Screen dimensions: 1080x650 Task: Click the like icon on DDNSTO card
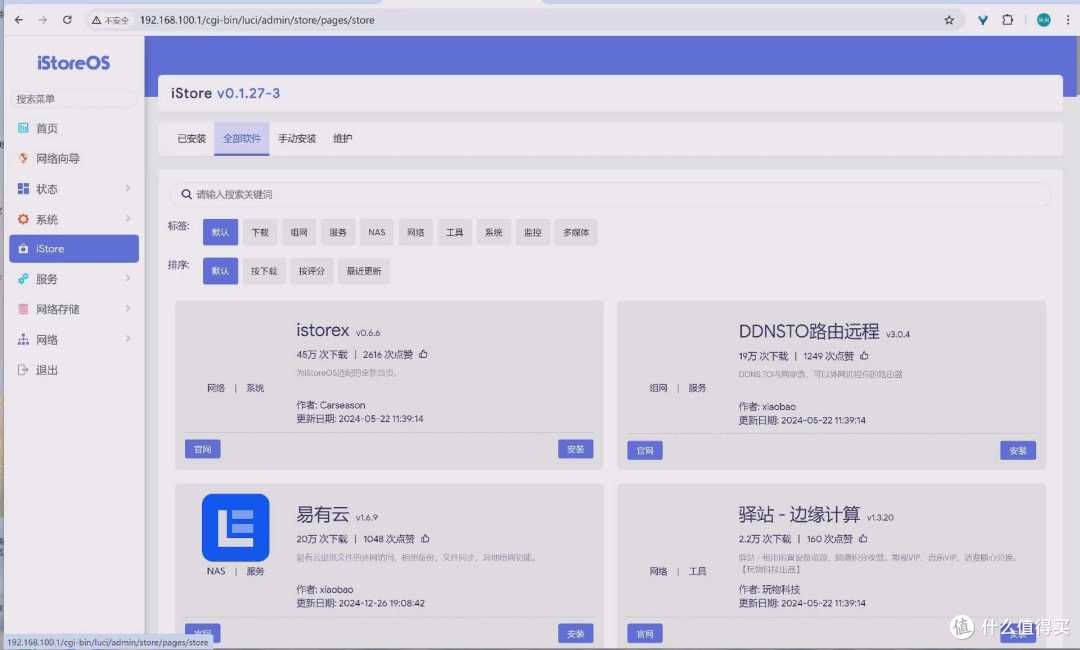pos(864,356)
